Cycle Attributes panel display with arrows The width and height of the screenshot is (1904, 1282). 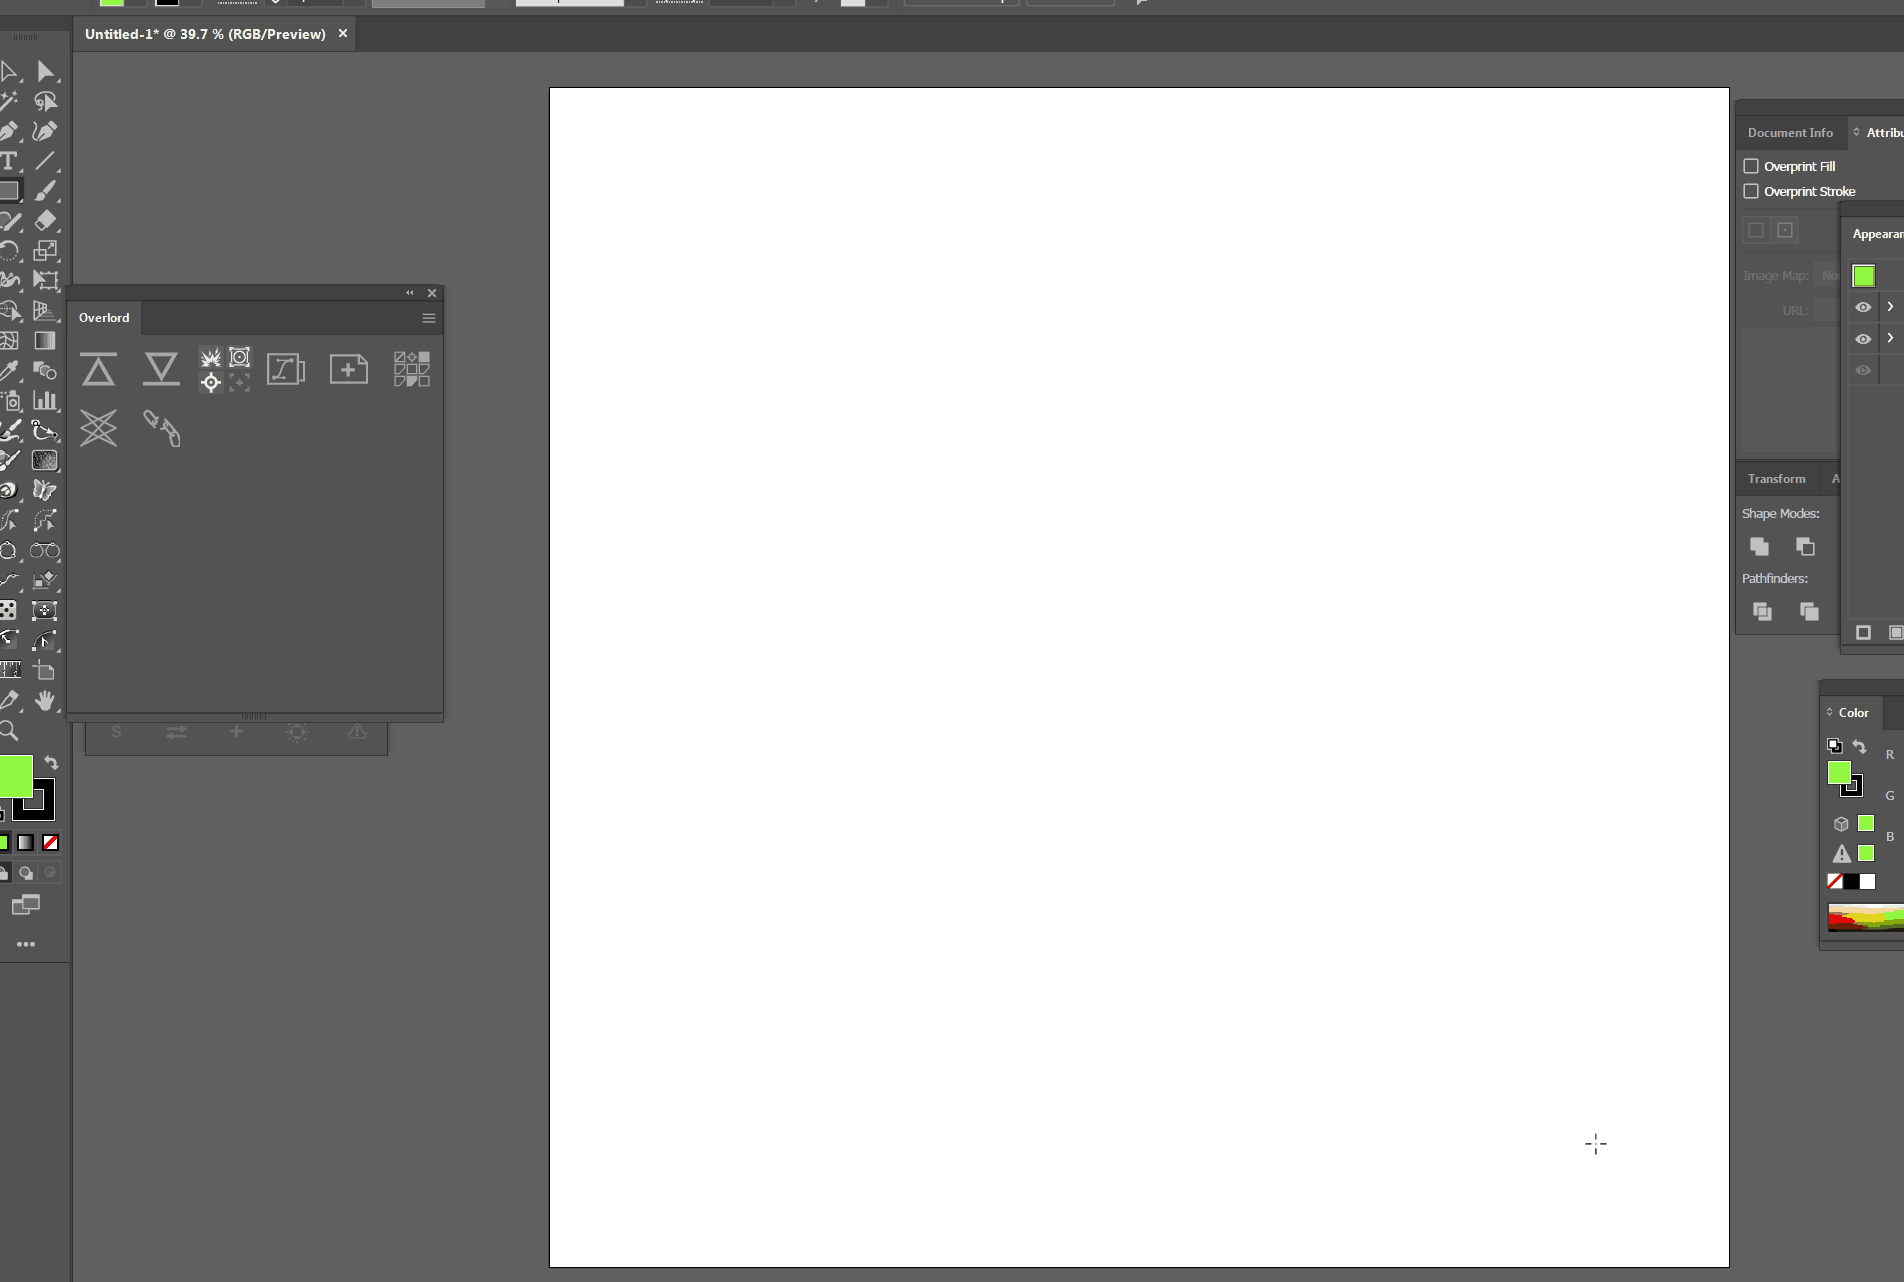(x=1857, y=132)
